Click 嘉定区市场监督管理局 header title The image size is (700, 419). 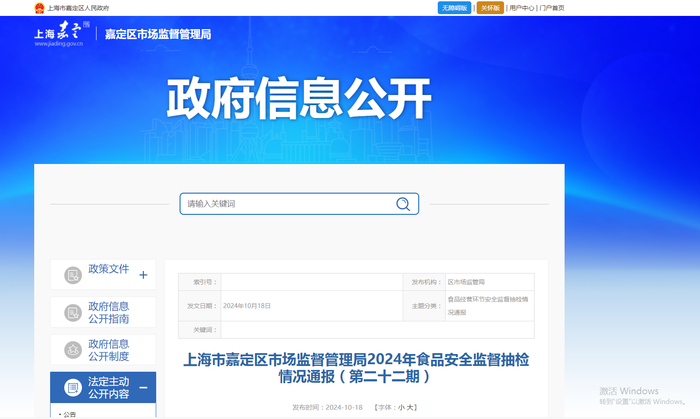tap(158, 34)
